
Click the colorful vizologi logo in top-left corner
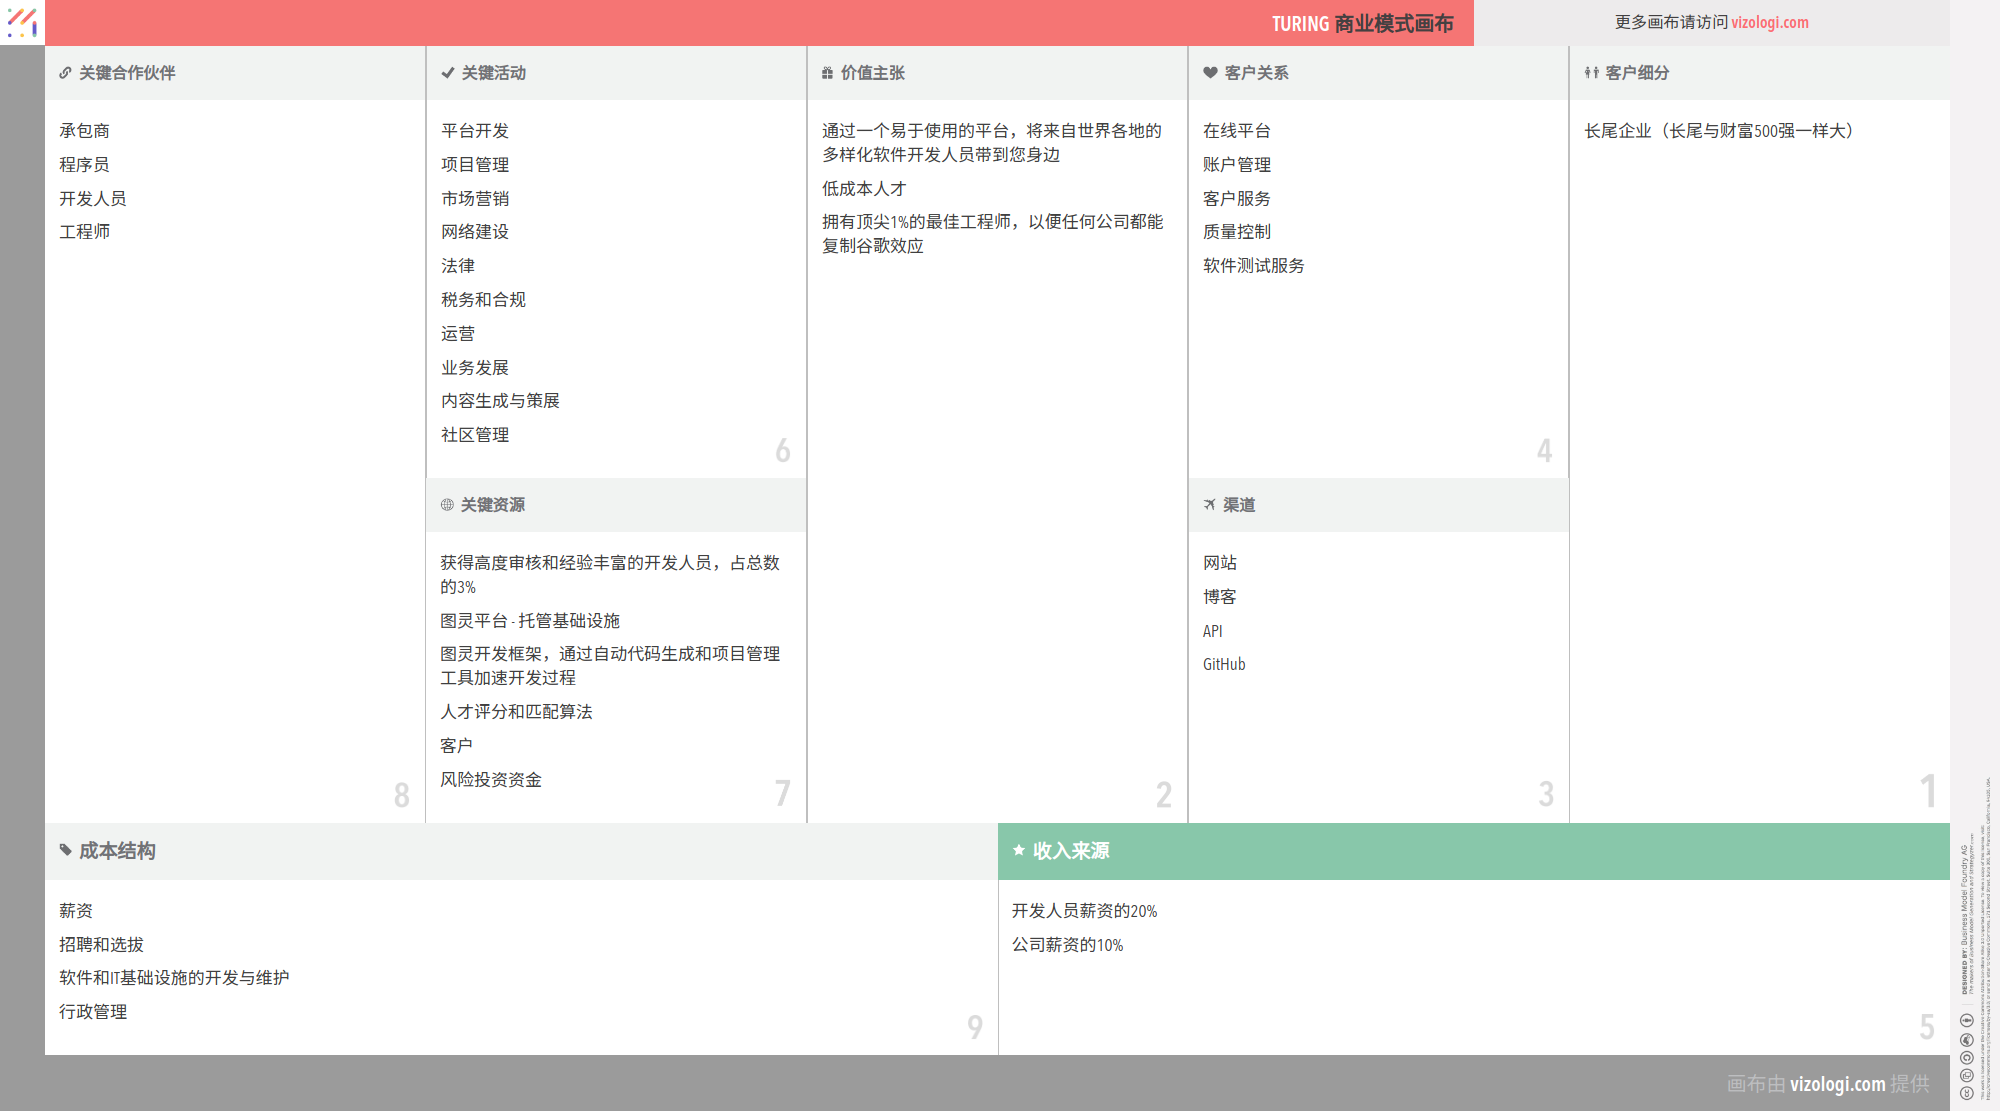[22, 22]
